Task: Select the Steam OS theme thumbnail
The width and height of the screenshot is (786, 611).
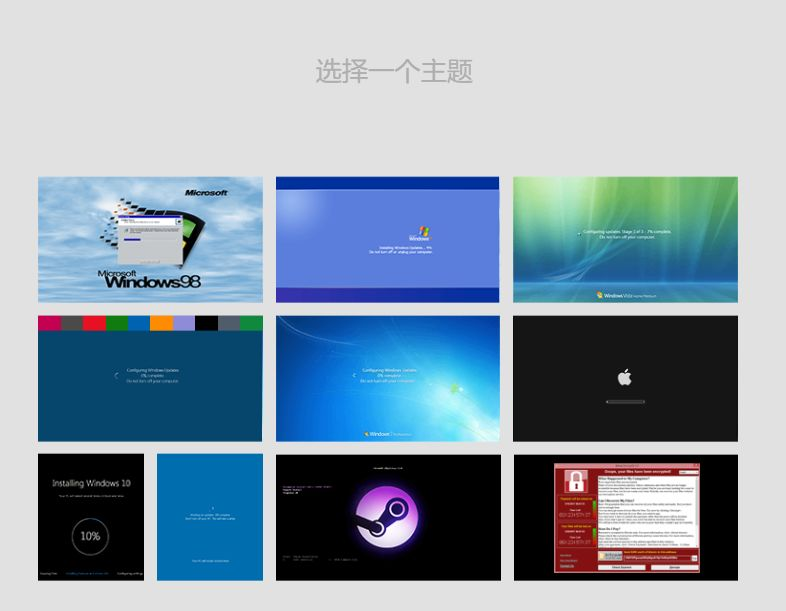Action: [388, 517]
